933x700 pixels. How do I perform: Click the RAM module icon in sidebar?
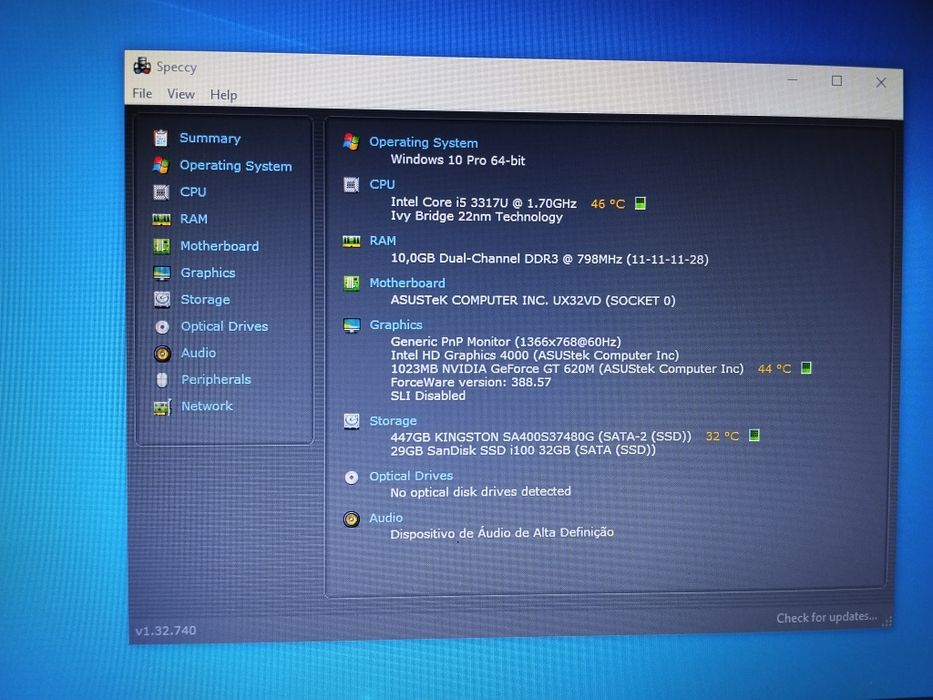tap(161, 219)
